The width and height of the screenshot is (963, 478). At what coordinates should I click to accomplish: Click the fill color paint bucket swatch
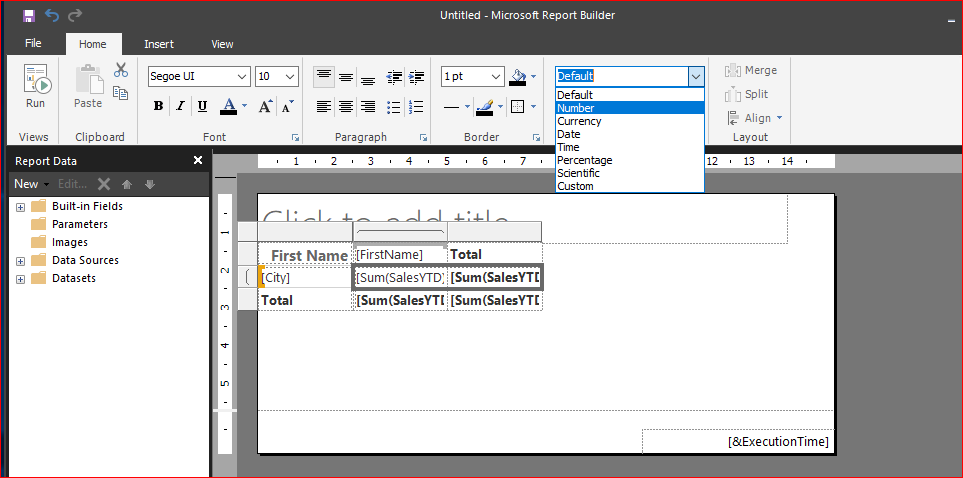[518, 76]
